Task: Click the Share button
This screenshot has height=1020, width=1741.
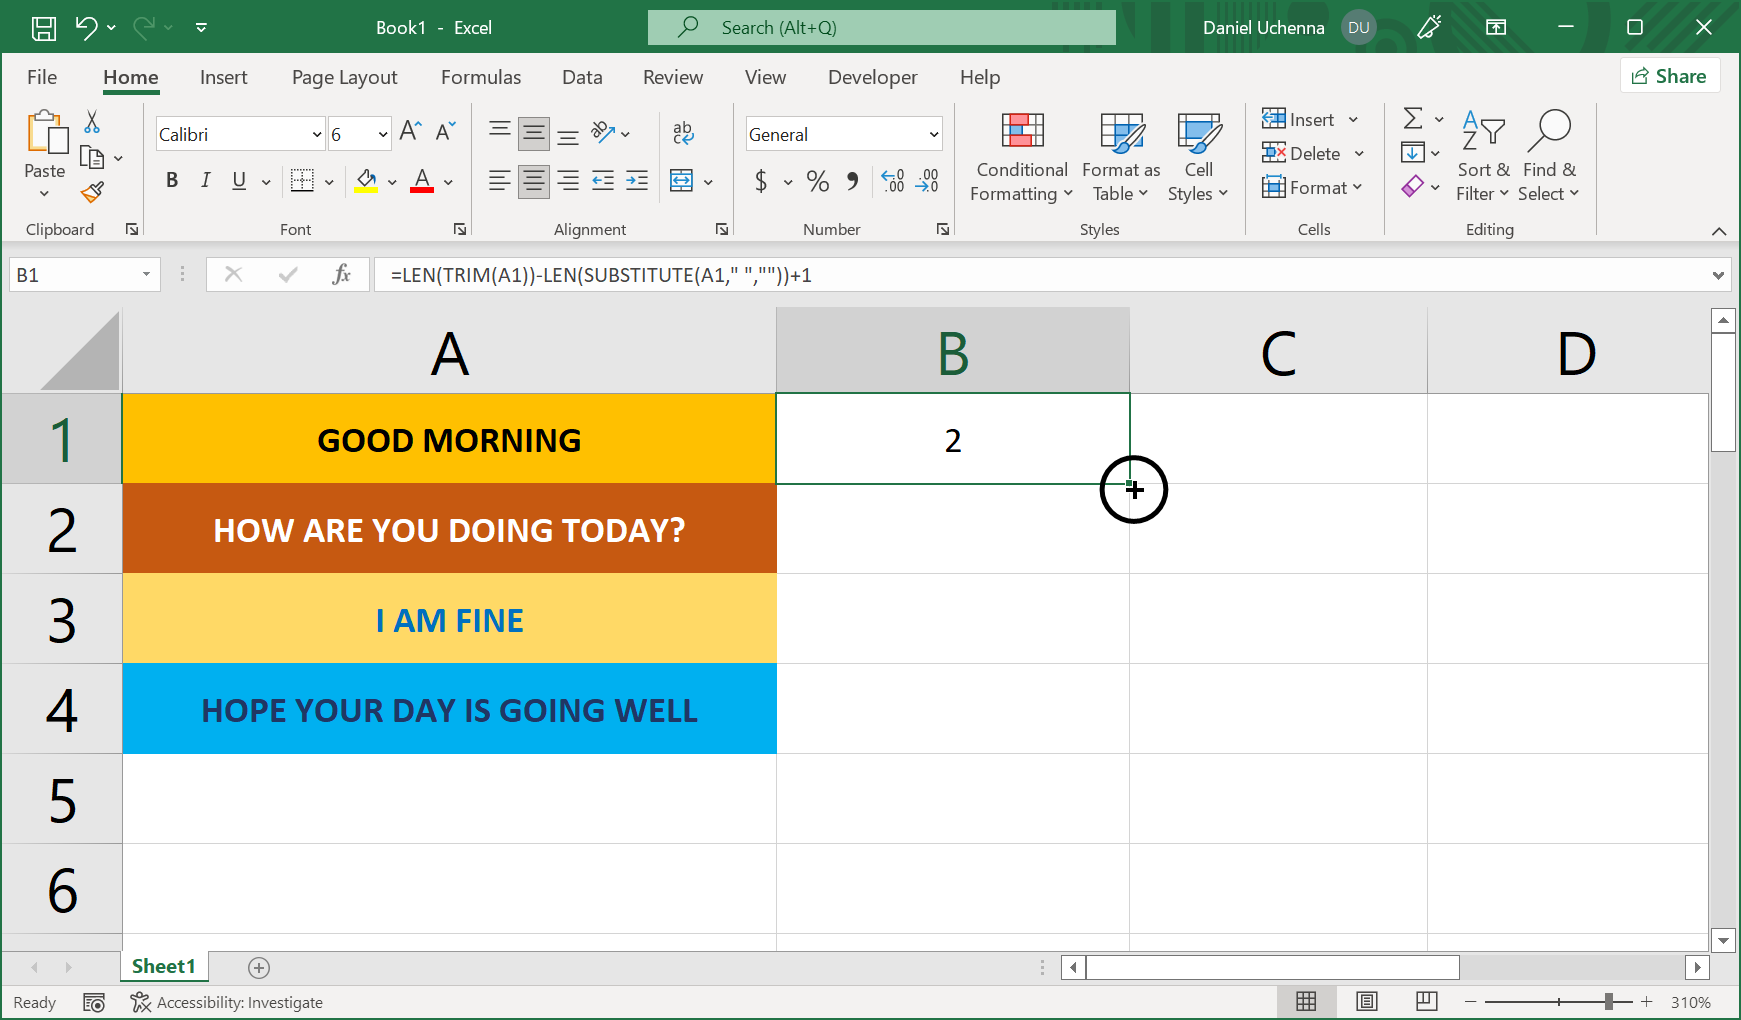Action: point(1669,76)
